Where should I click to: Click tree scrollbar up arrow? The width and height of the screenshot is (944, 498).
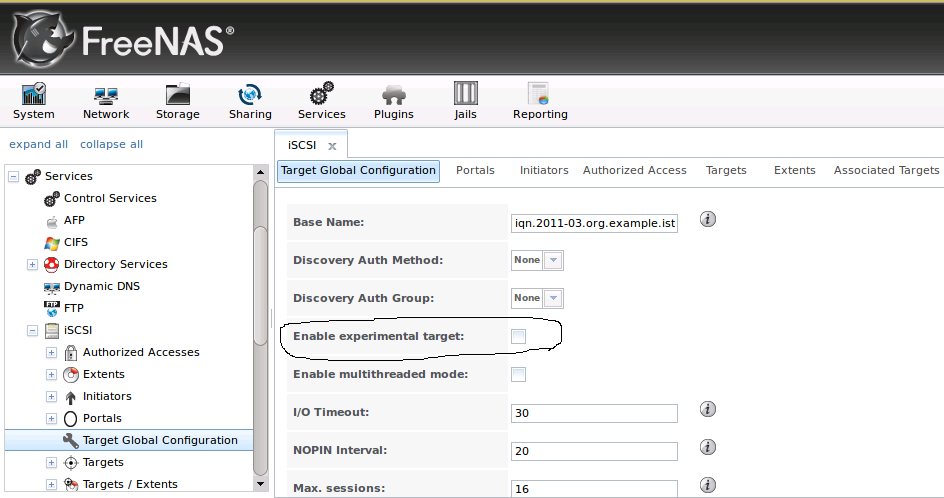[x=260, y=172]
